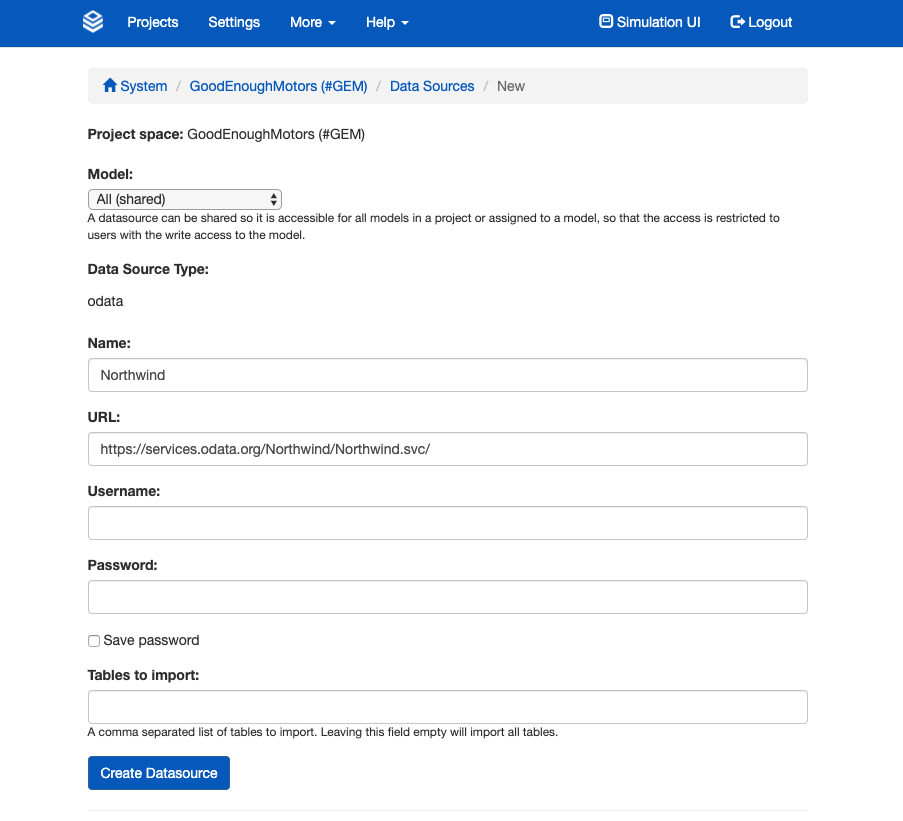Click the Name input field
The height and width of the screenshot is (821, 903).
tap(447, 375)
